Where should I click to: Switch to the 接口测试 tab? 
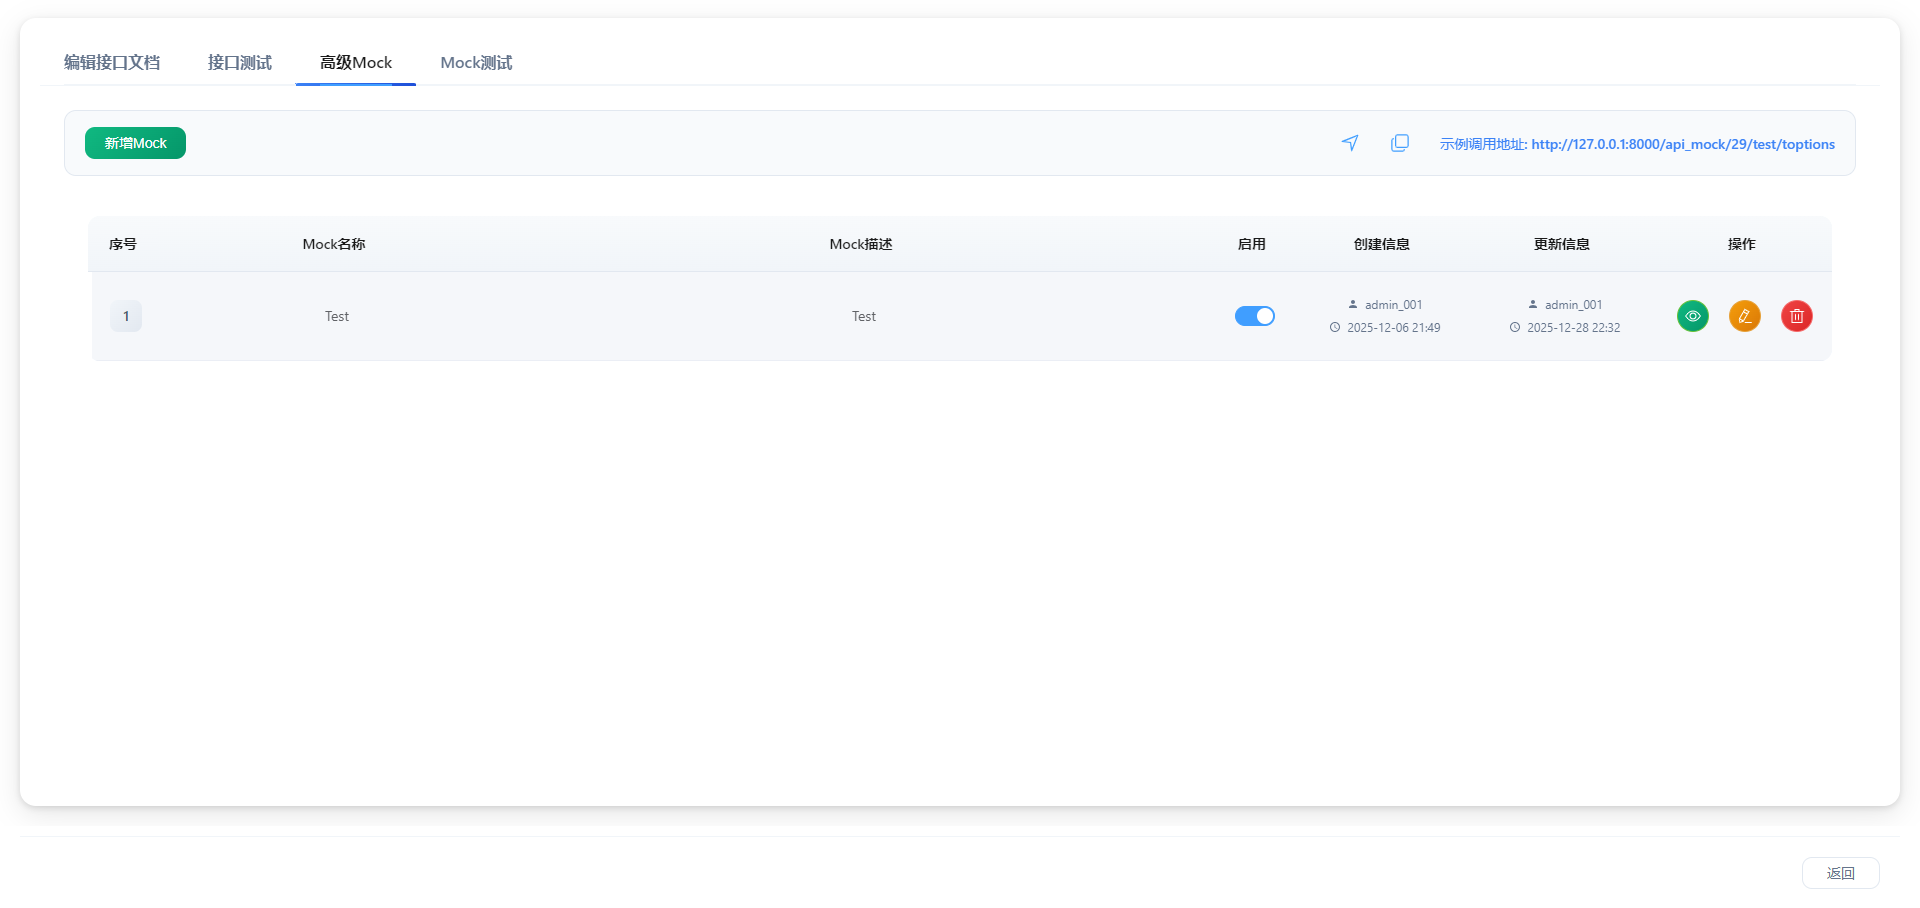(x=240, y=62)
